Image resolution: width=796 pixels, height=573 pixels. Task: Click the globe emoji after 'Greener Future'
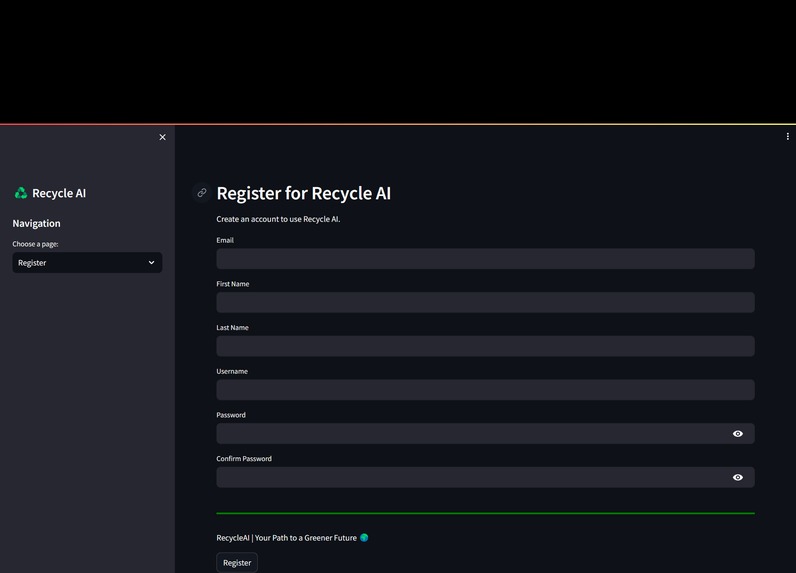(x=364, y=537)
